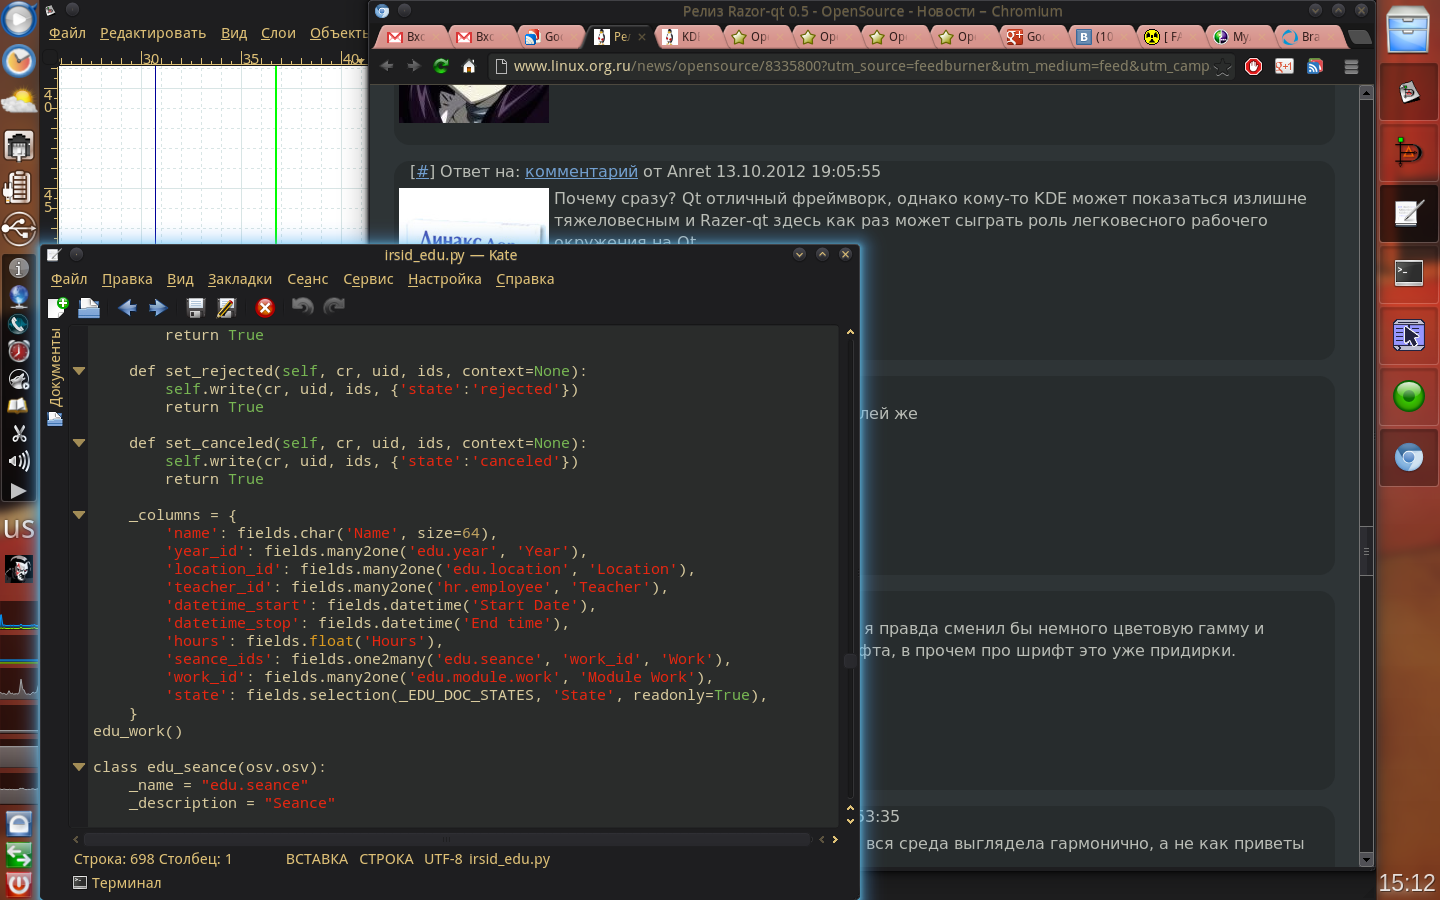Collapse the _columns block fold marker

(x=79, y=515)
